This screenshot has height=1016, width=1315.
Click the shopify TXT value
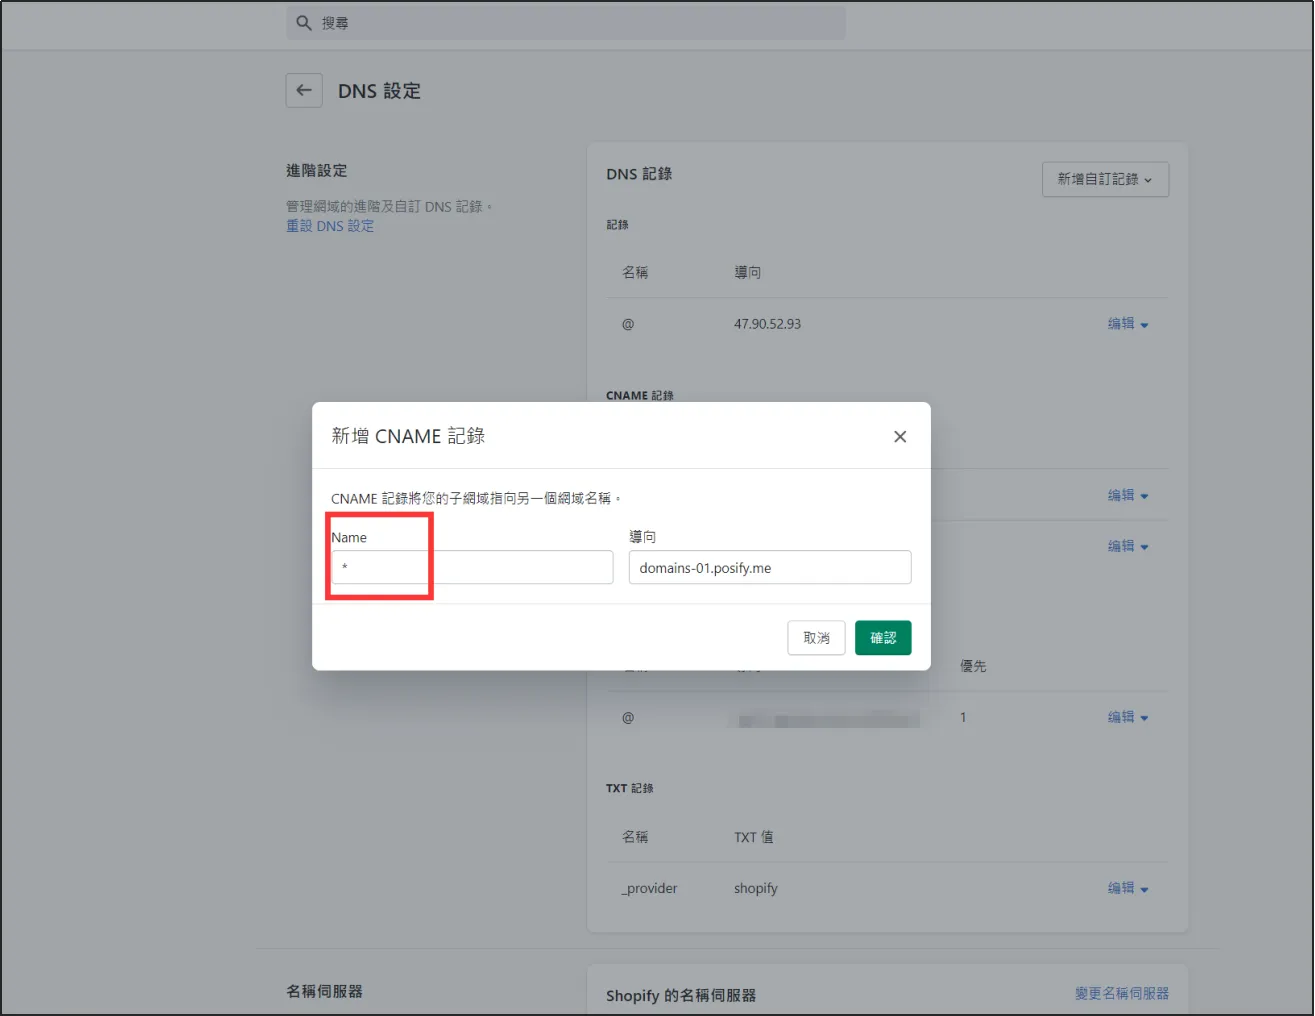click(x=755, y=888)
